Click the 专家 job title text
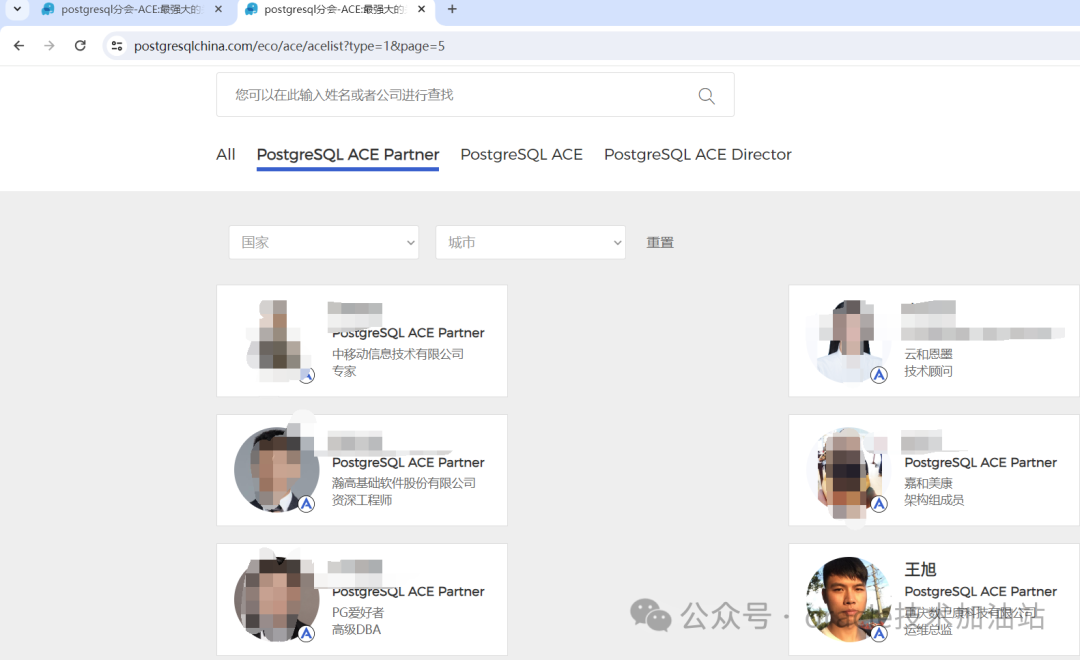 tap(344, 371)
